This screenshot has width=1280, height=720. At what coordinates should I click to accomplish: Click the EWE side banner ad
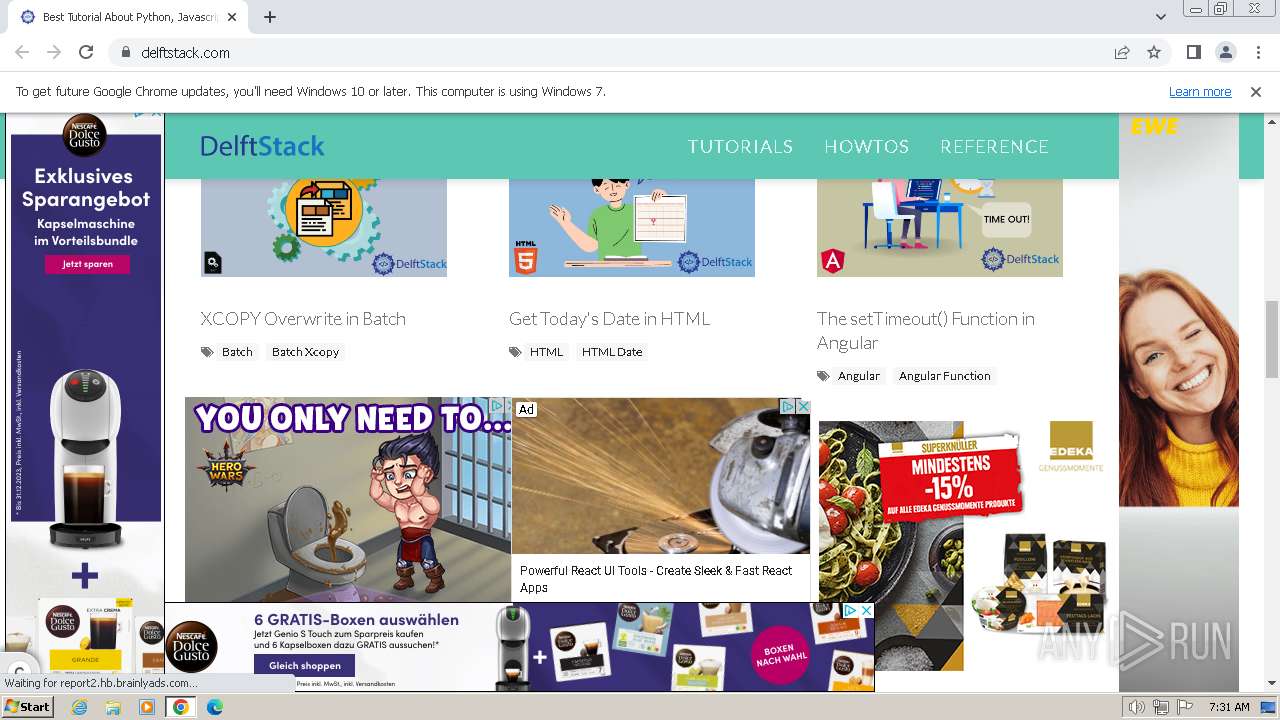(x=1179, y=400)
